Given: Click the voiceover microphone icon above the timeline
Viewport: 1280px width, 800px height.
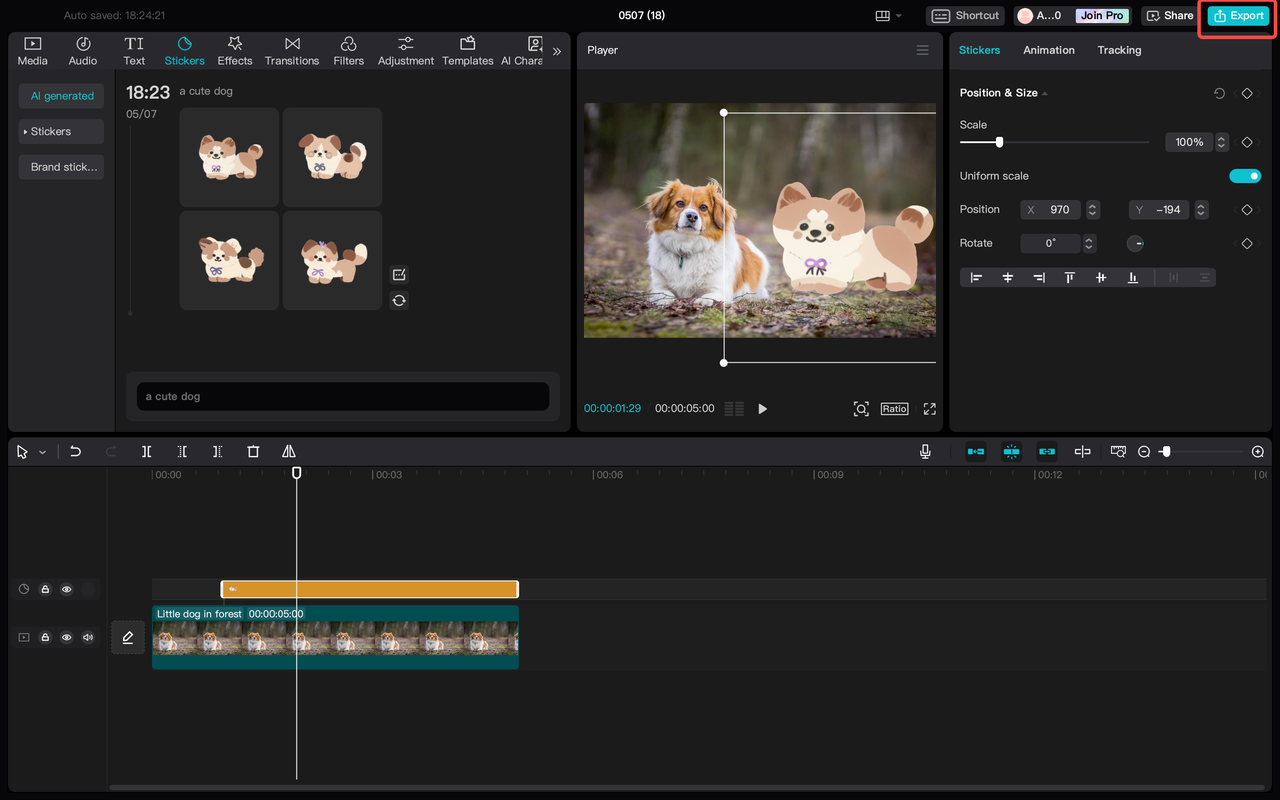Looking at the screenshot, I should (x=925, y=451).
